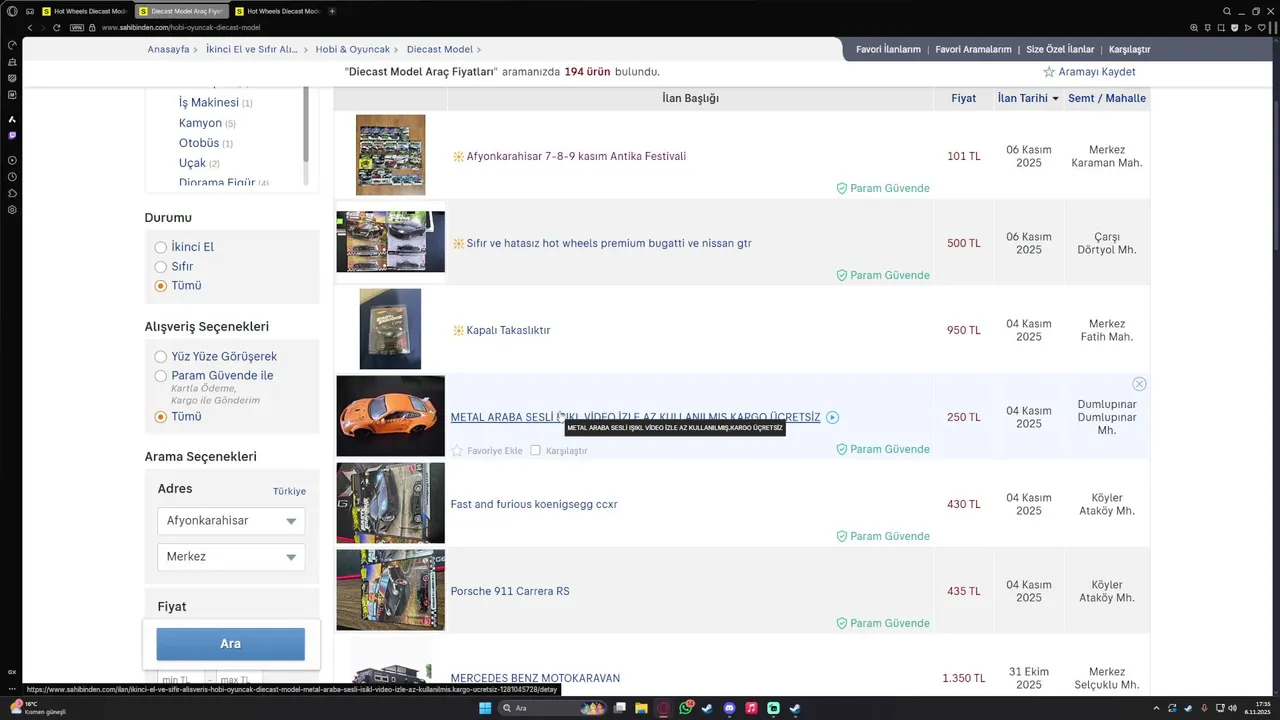Close the highlighted METAL ARABA row
The image size is (1280, 720).
pos(1139,384)
